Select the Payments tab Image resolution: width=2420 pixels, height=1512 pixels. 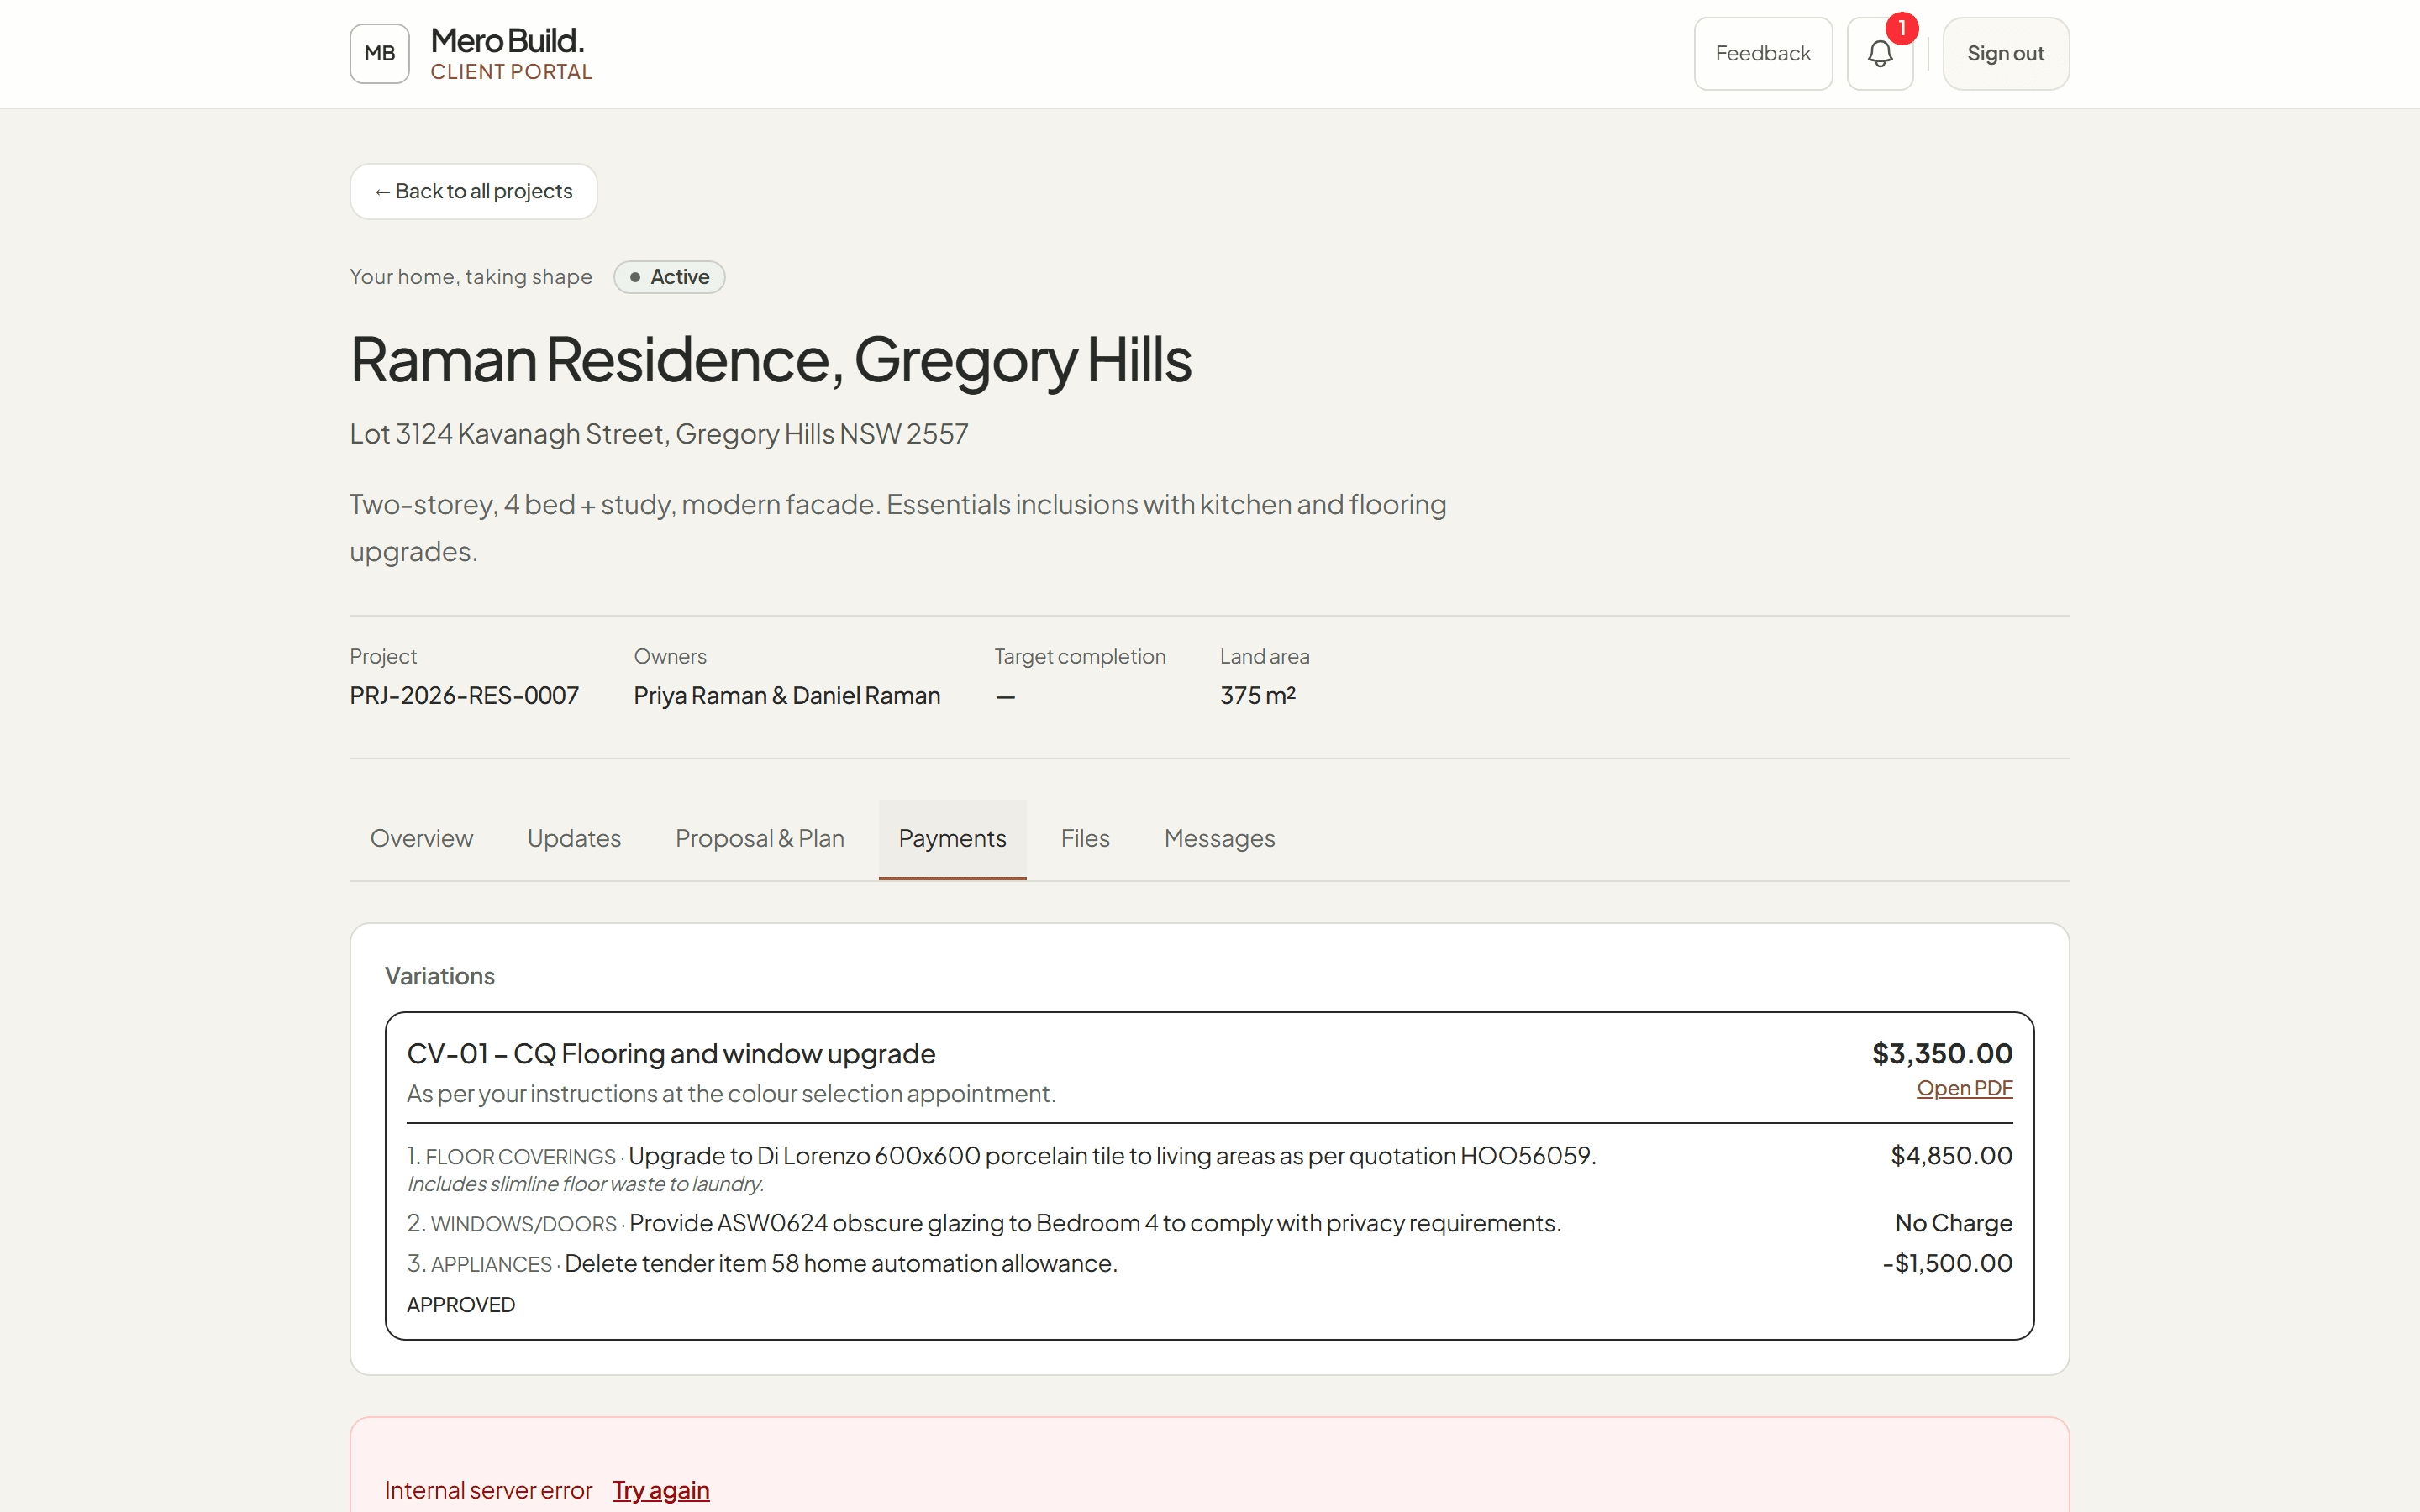pos(952,838)
